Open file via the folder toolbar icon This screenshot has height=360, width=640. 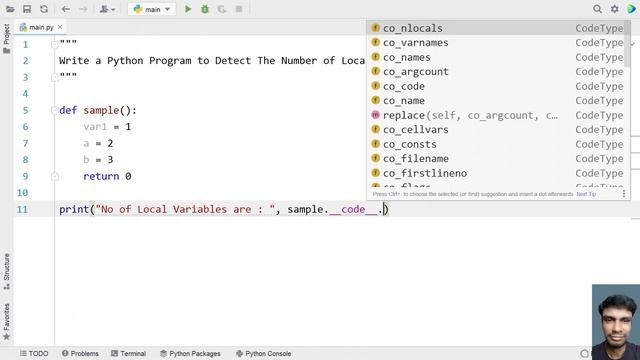point(10,9)
